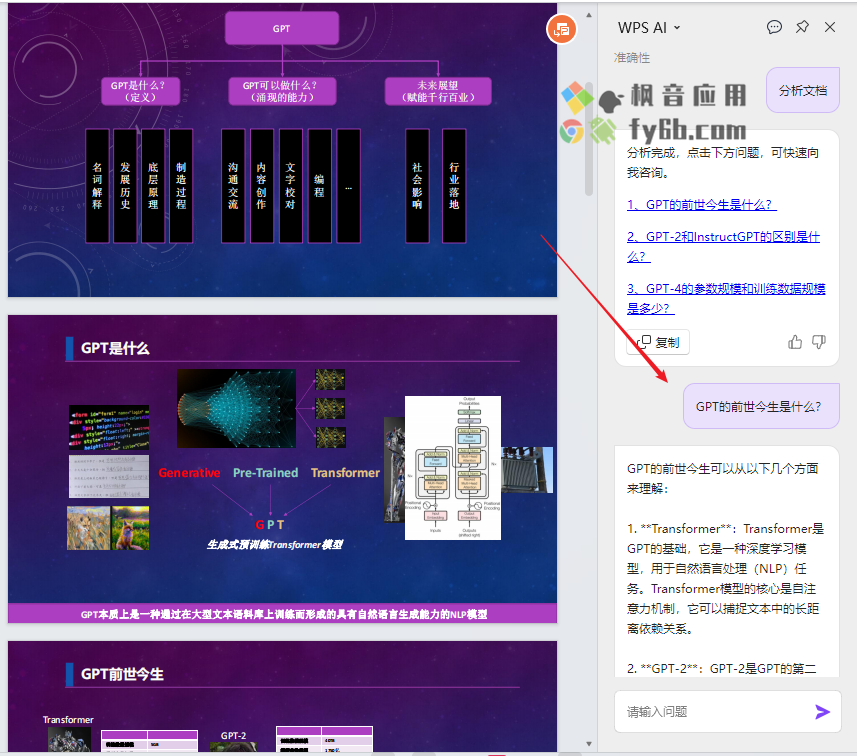Click the 底层原理 vertical box
Screen dimensions: 857x756
click(153, 186)
